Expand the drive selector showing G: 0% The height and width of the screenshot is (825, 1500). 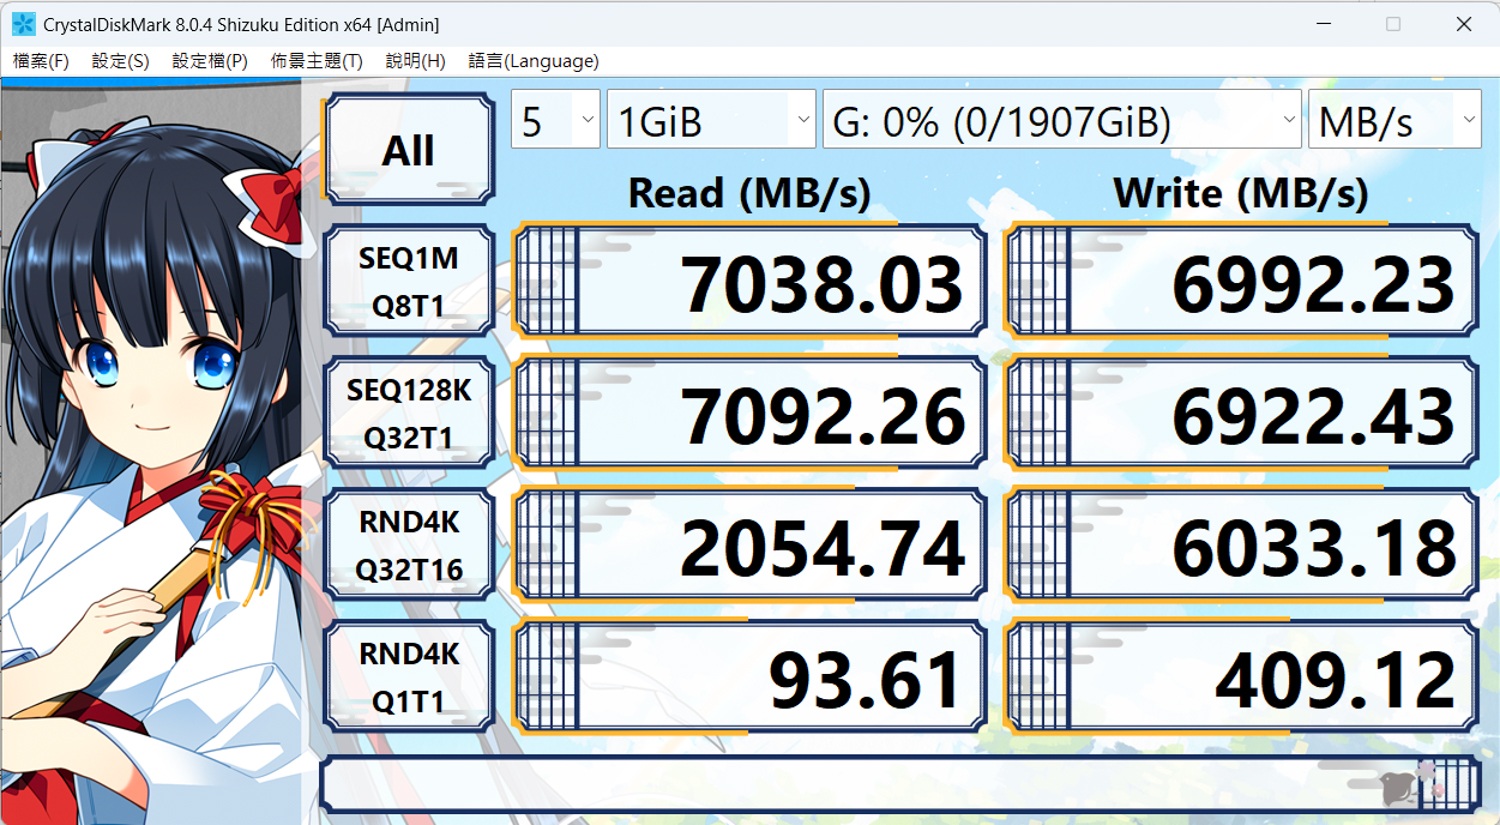point(1062,120)
